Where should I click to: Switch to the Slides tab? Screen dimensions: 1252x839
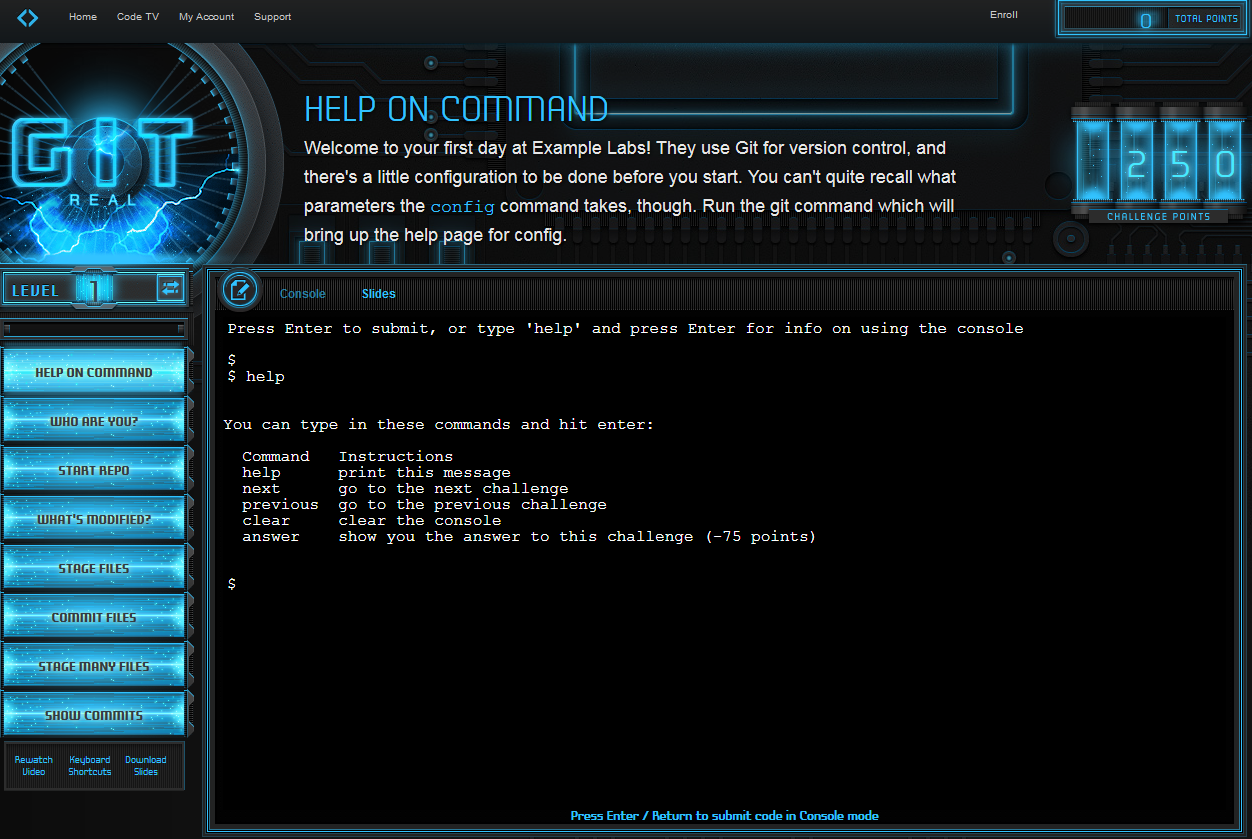[x=378, y=294]
